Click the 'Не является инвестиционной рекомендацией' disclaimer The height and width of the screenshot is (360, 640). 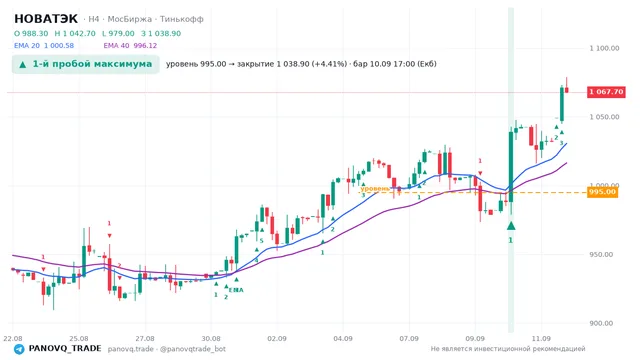click(x=508, y=349)
